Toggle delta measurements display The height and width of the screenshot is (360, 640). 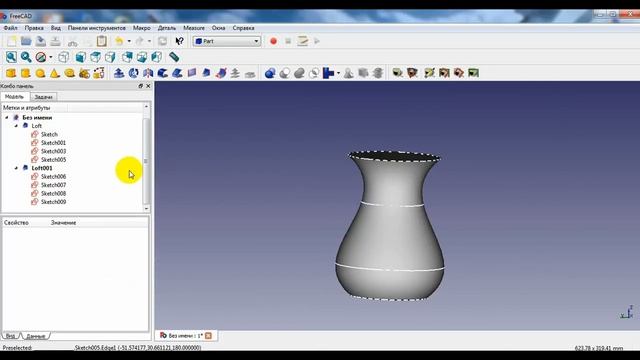pos(473,73)
